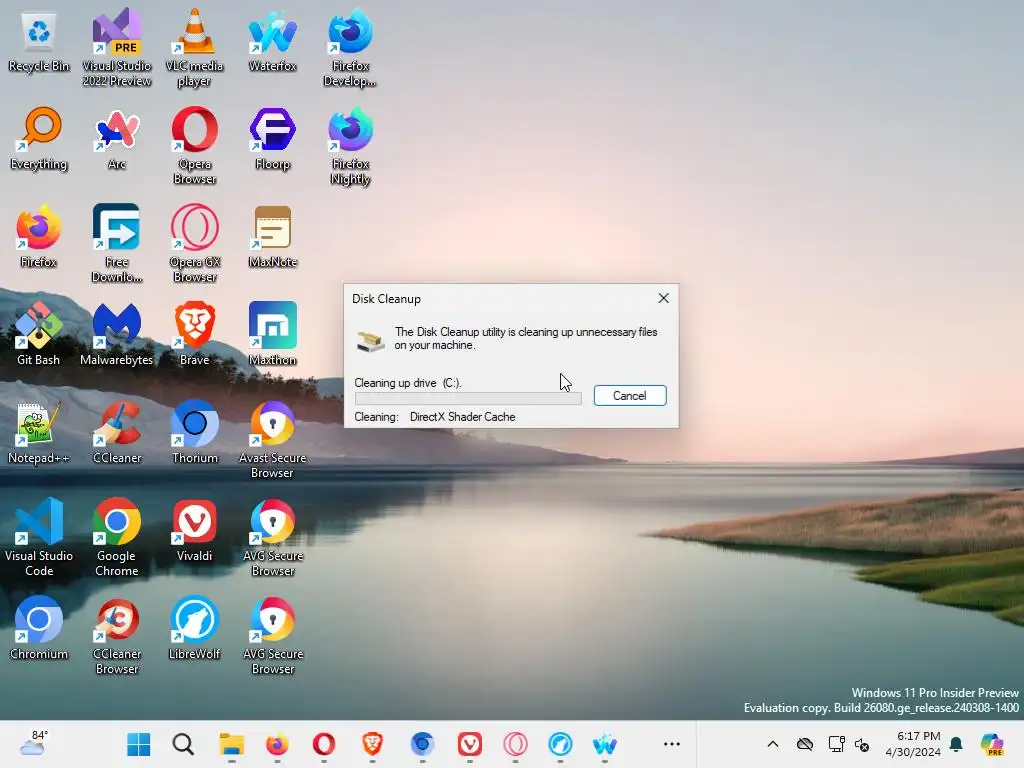Viewport: 1024px width, 768px height.
Task: Select the Git Bash desktop shortcut
Action: tap(39, 334)
